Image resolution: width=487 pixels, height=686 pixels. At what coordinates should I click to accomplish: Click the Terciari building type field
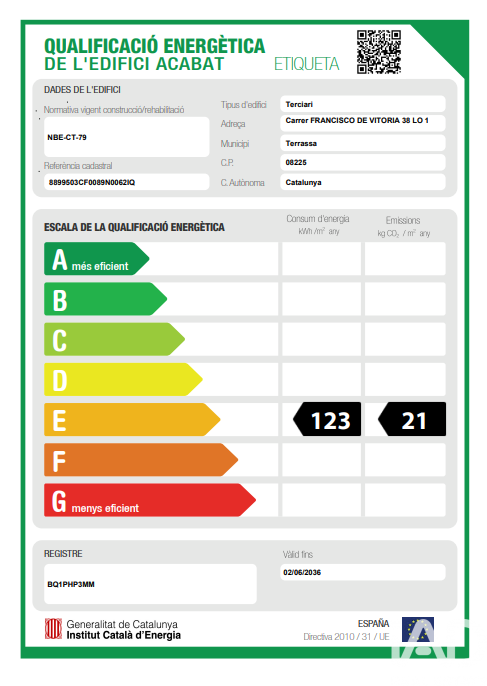click(363, 104)
